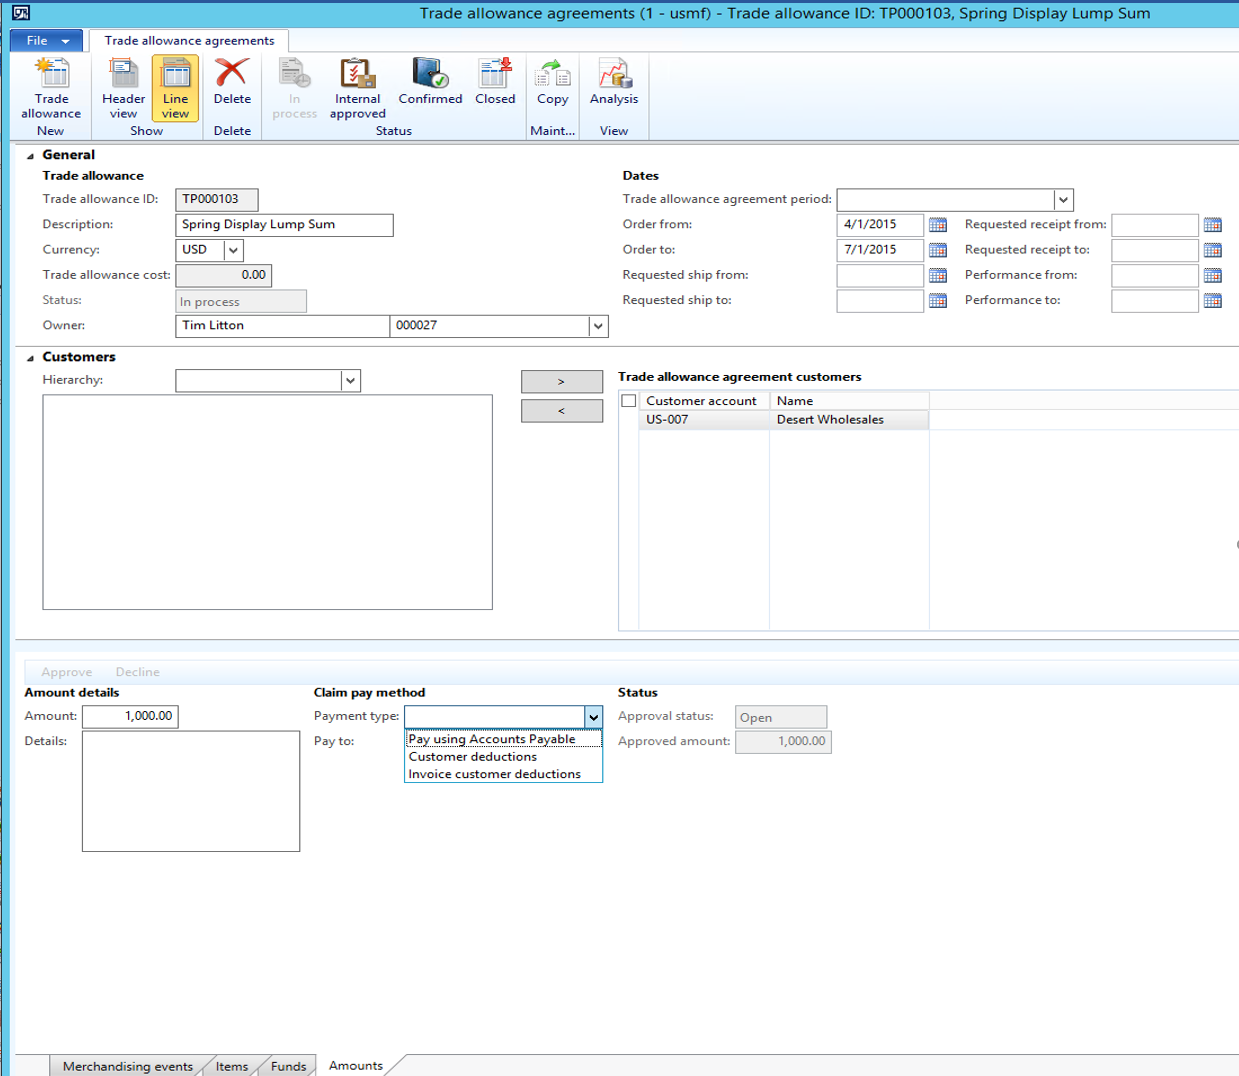This screenshot has height=1076, width=1239.
Task: Change status to Closed
Action: pyautogui.click(x=495, y=84)
